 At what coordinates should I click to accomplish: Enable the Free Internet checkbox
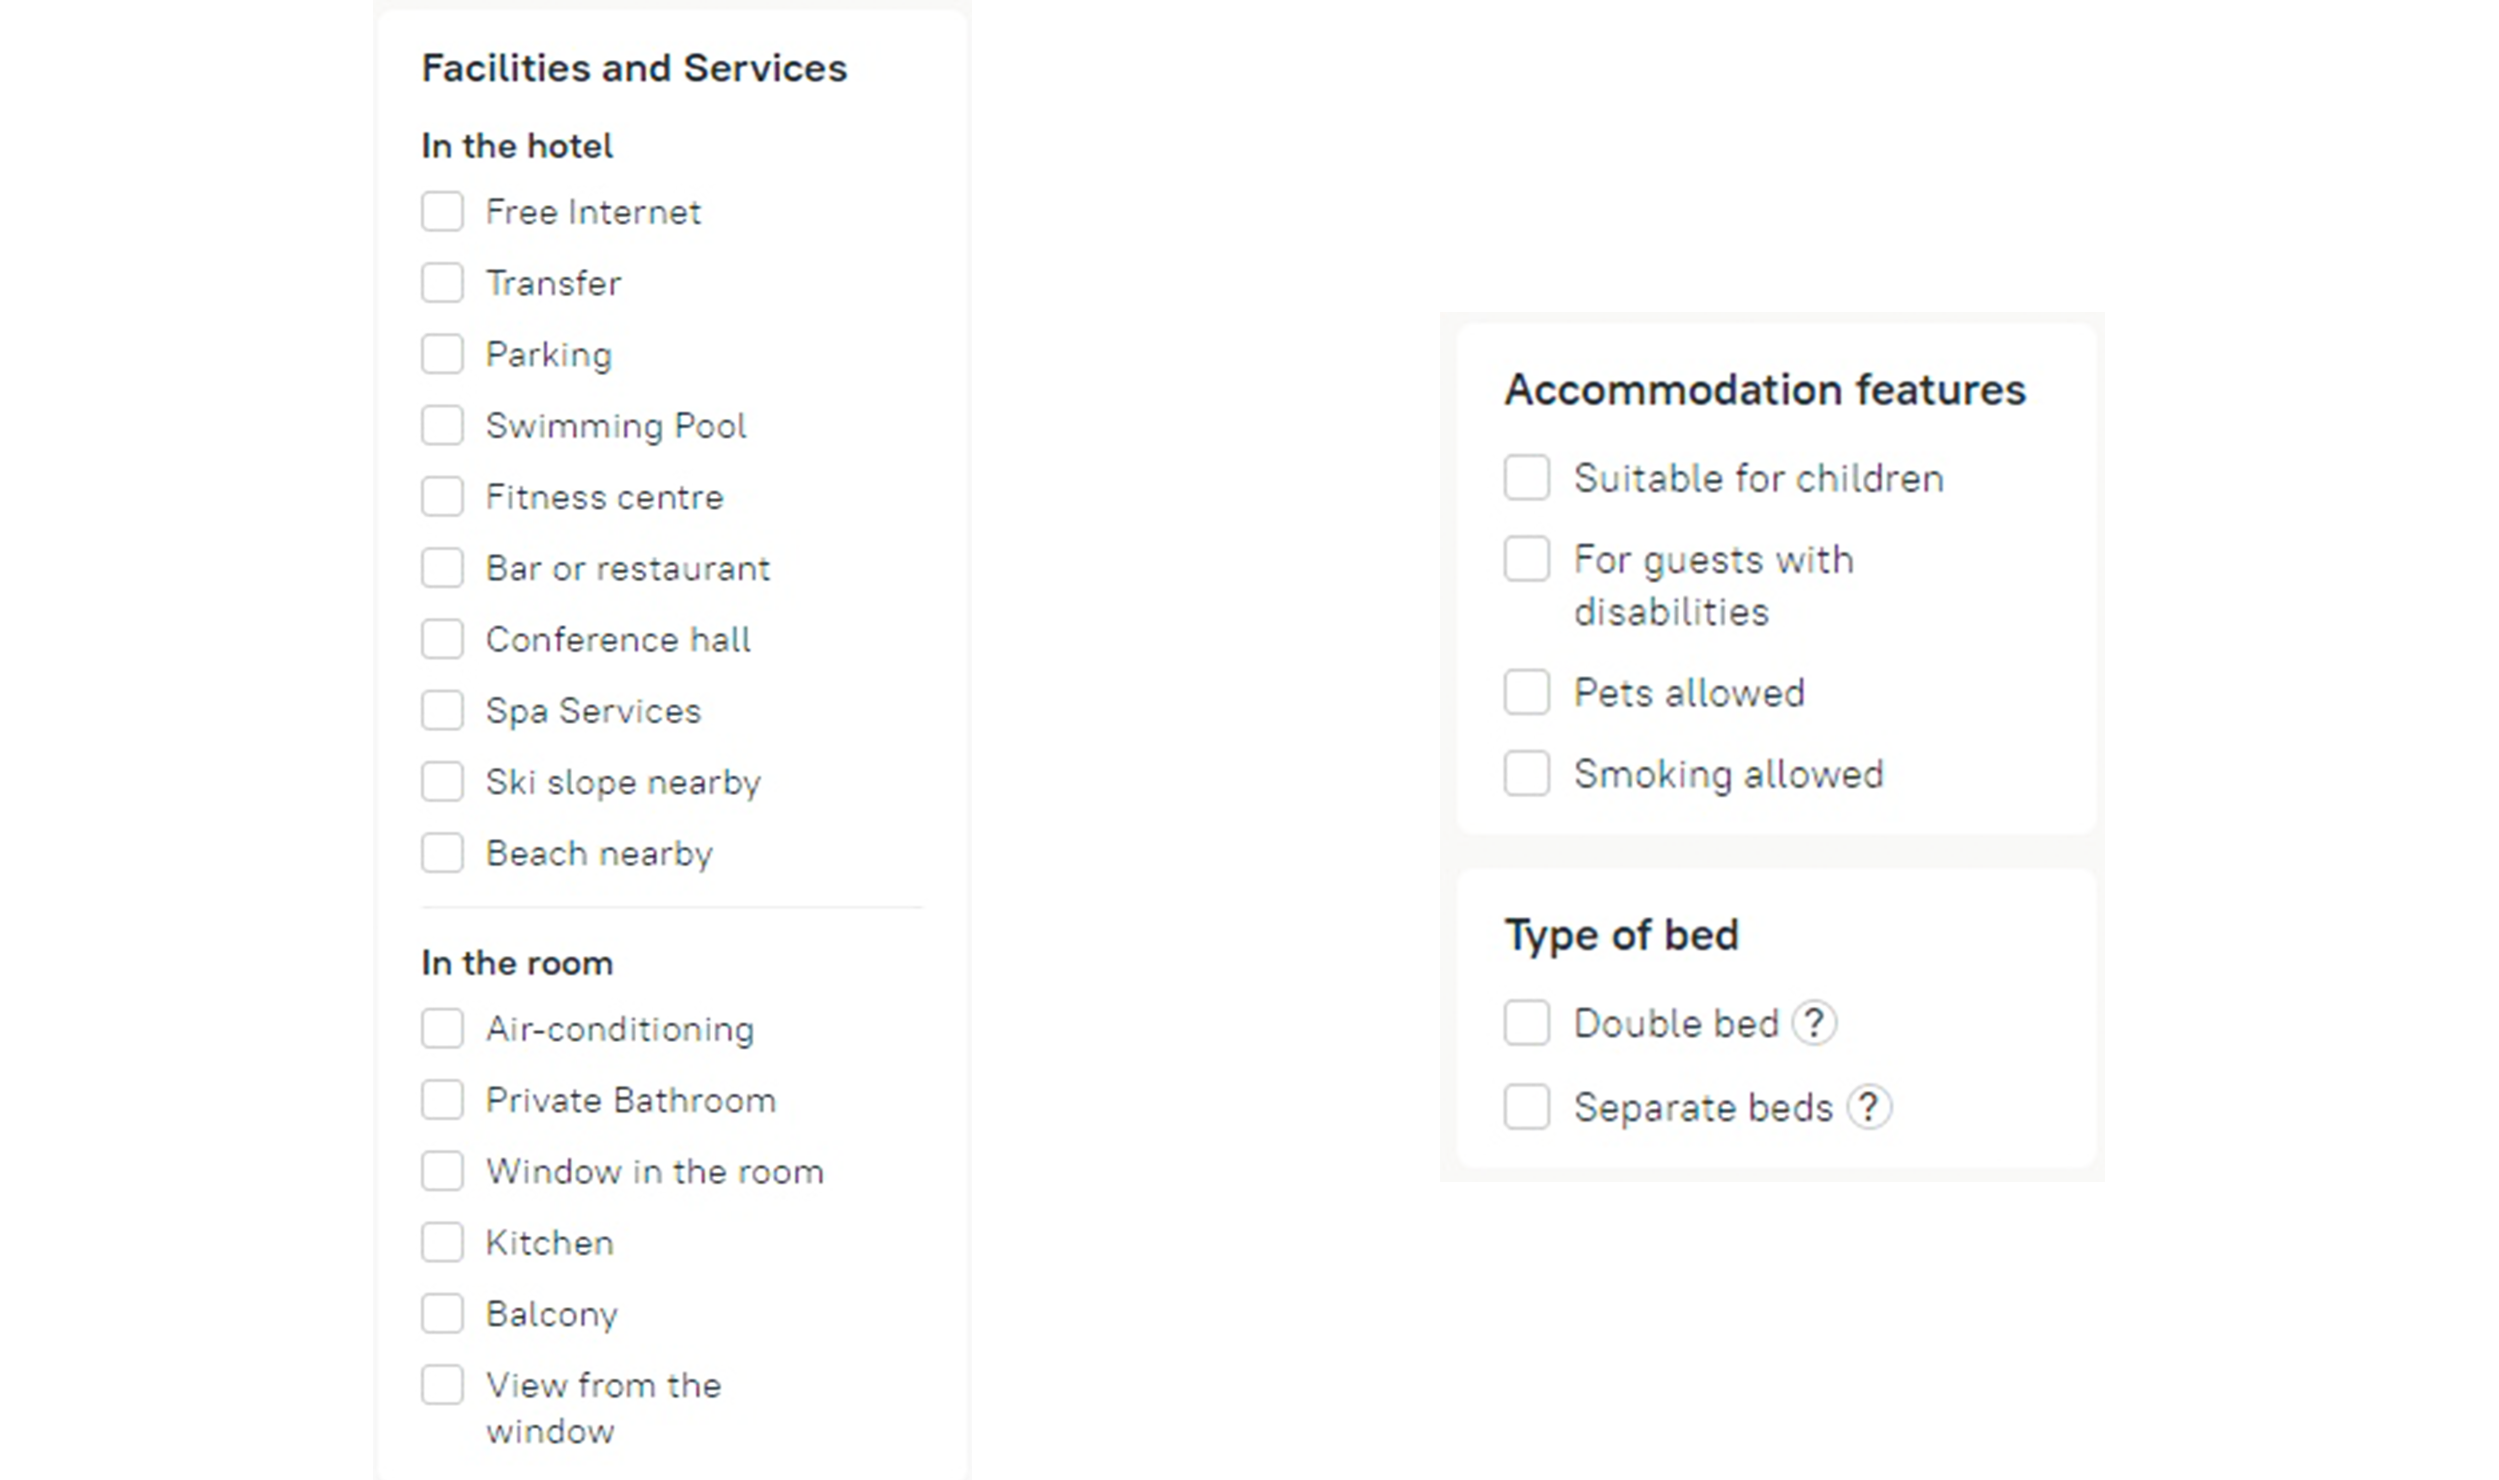(x=442, y=212)
